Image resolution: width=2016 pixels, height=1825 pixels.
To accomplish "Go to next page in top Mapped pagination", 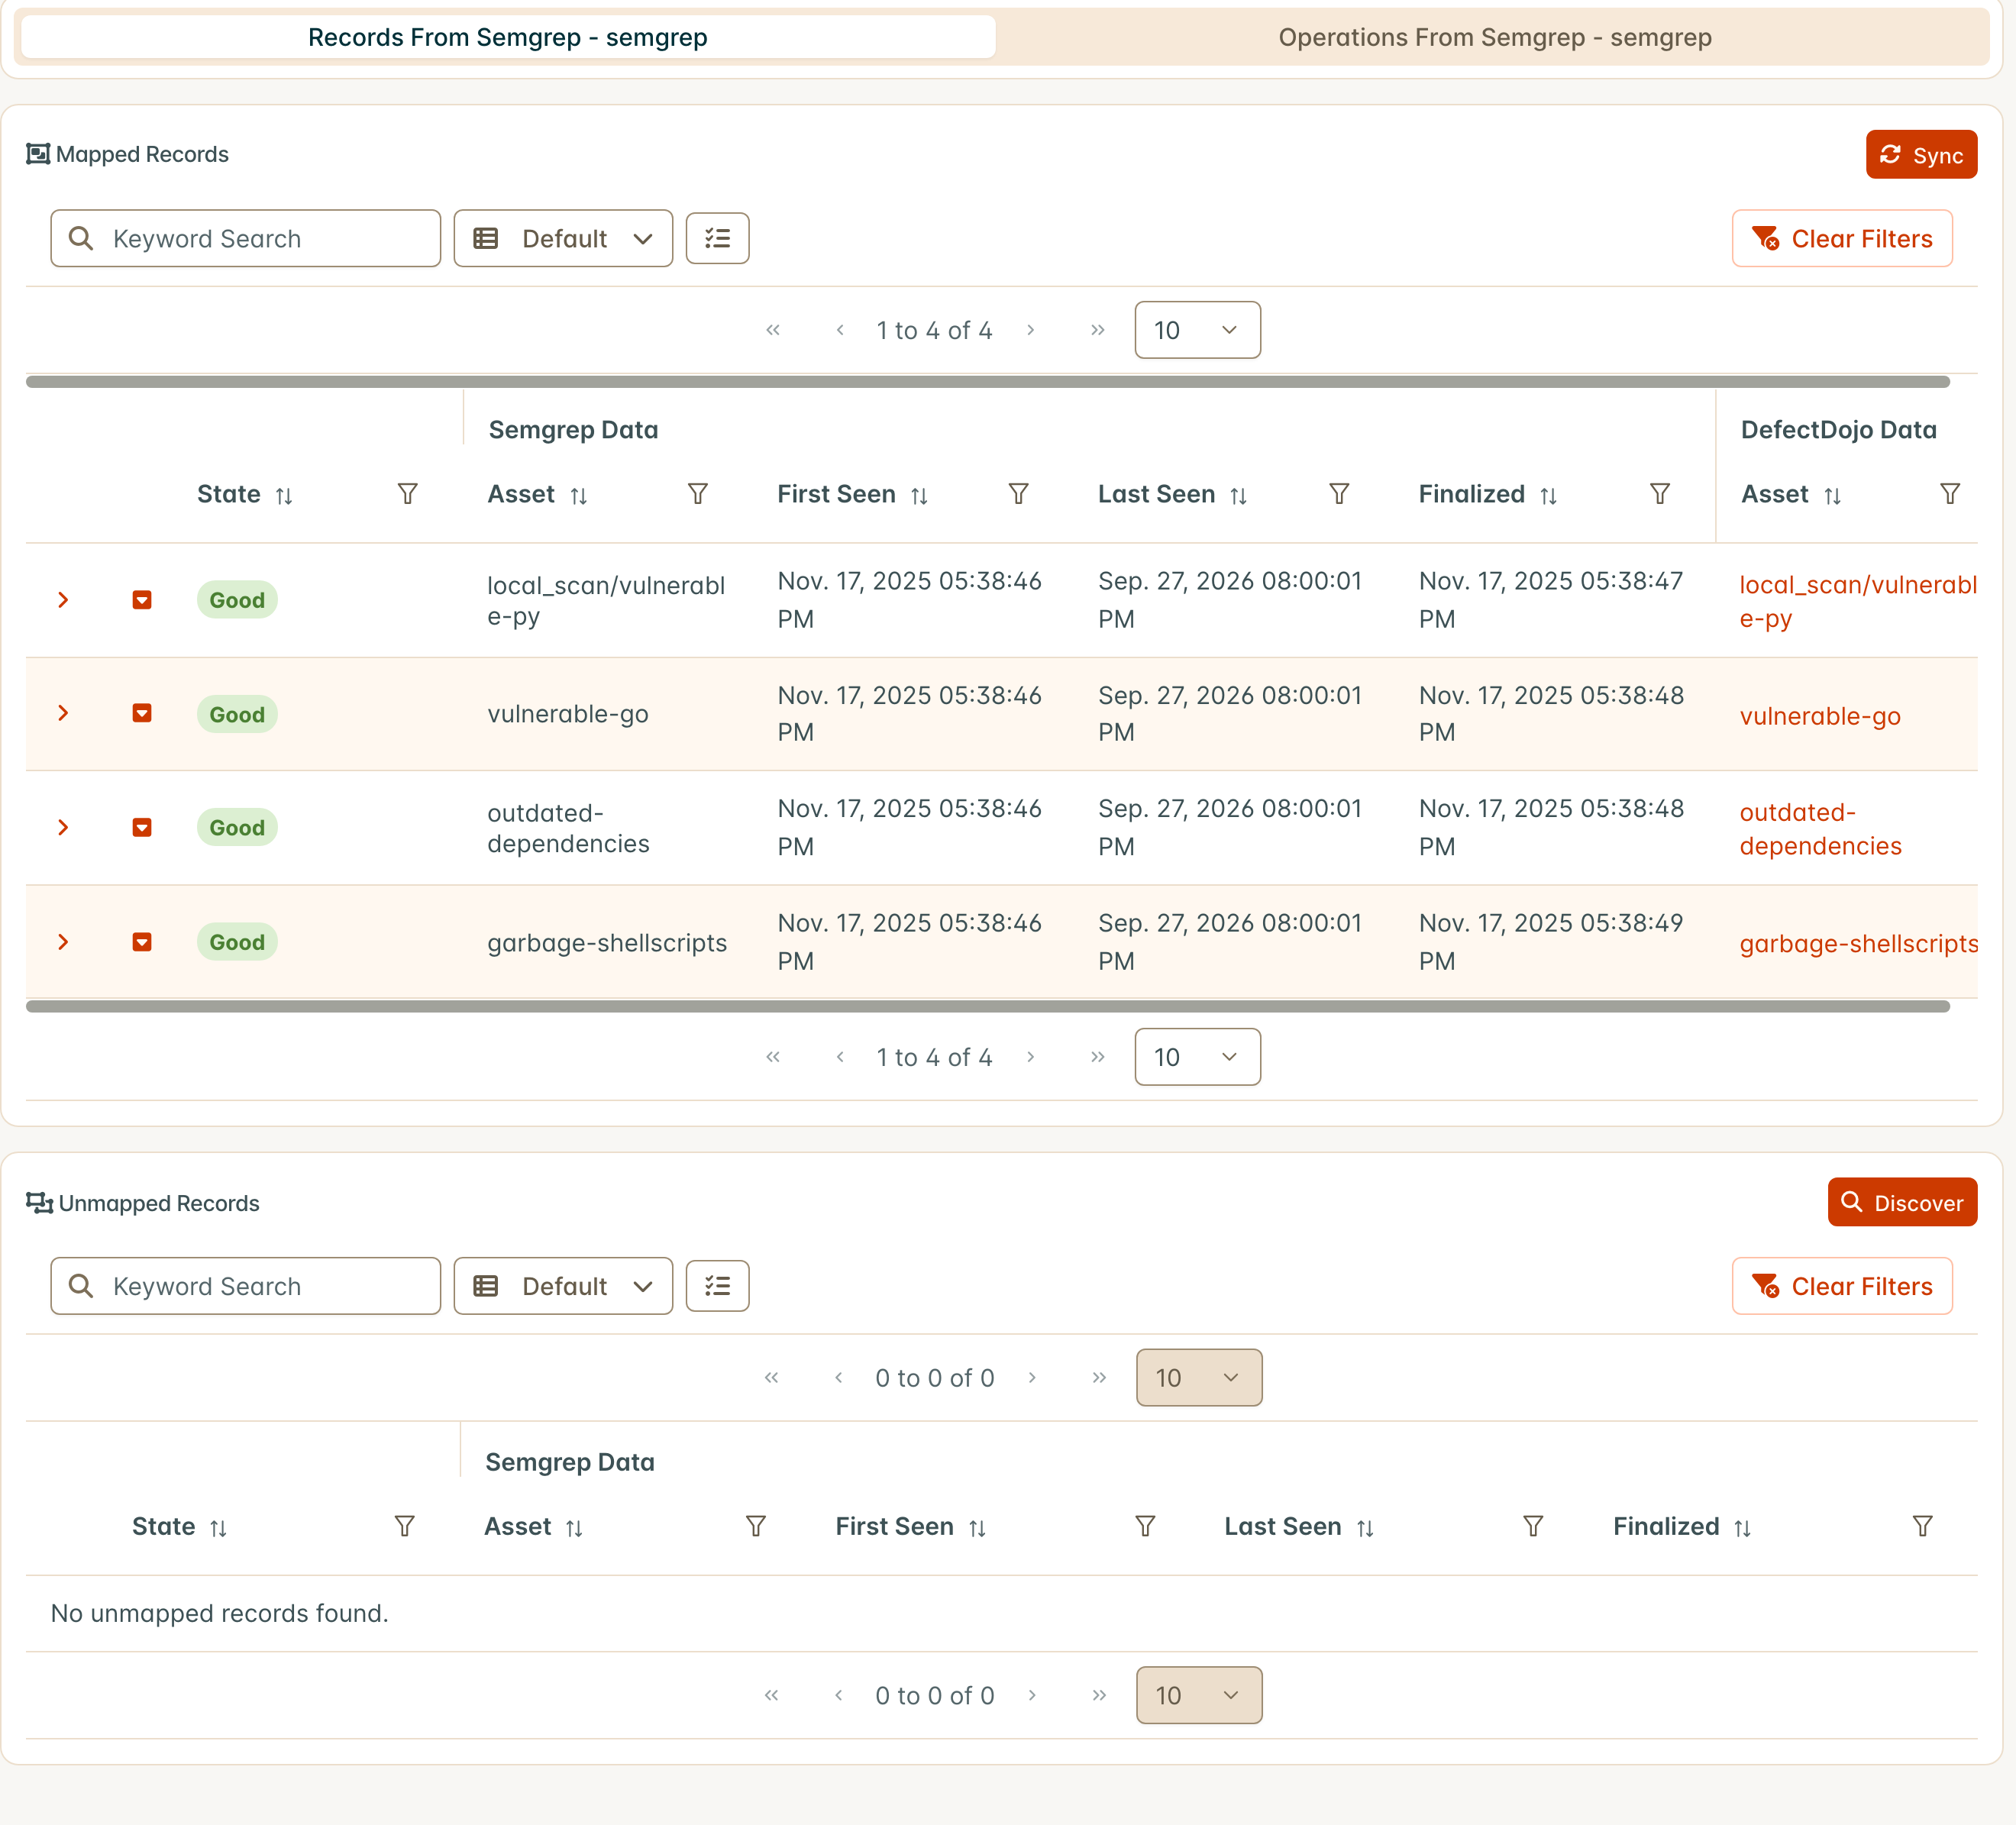I will (x=1030, y=330).
